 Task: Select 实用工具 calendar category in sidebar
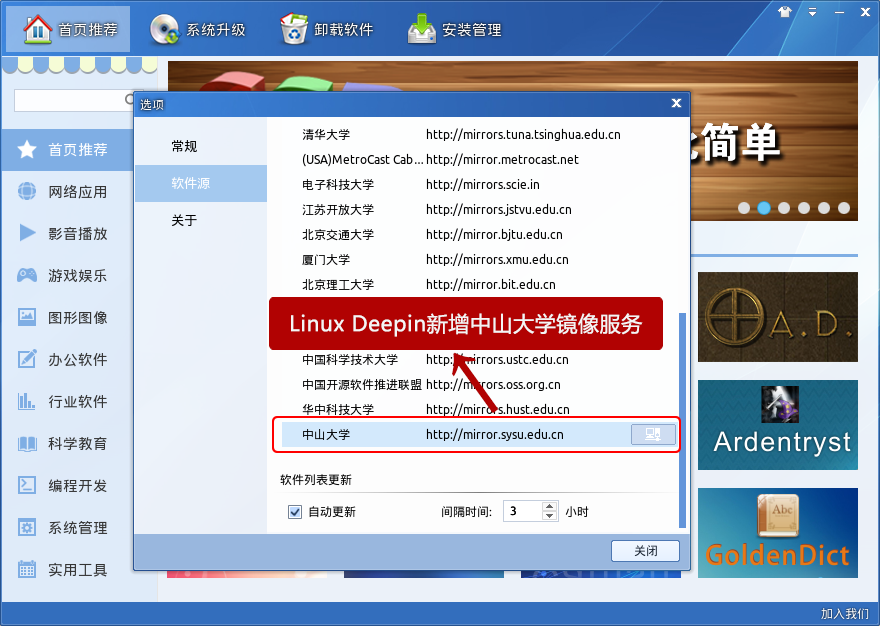tap(67, 570)
